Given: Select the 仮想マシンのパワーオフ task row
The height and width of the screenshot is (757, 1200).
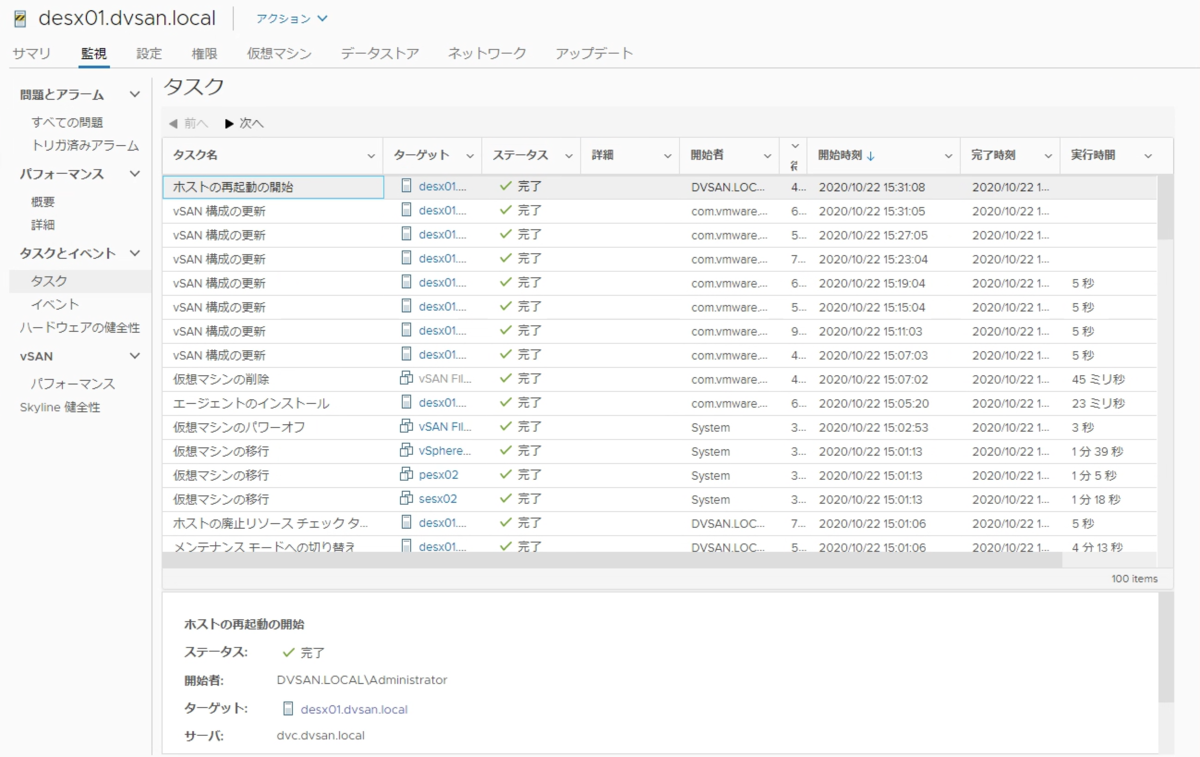Looking at the screenshot, I should coord(659,427).
